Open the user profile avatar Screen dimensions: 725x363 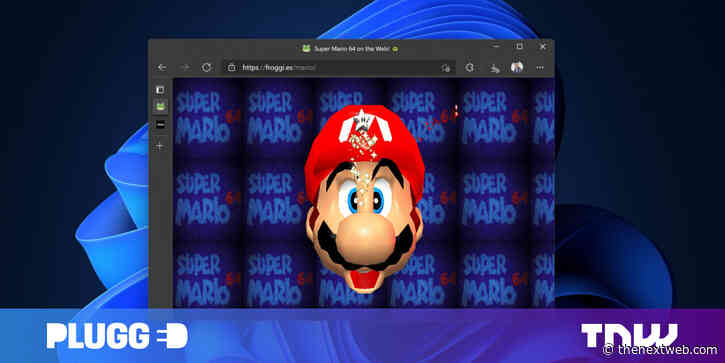(517, 67)
